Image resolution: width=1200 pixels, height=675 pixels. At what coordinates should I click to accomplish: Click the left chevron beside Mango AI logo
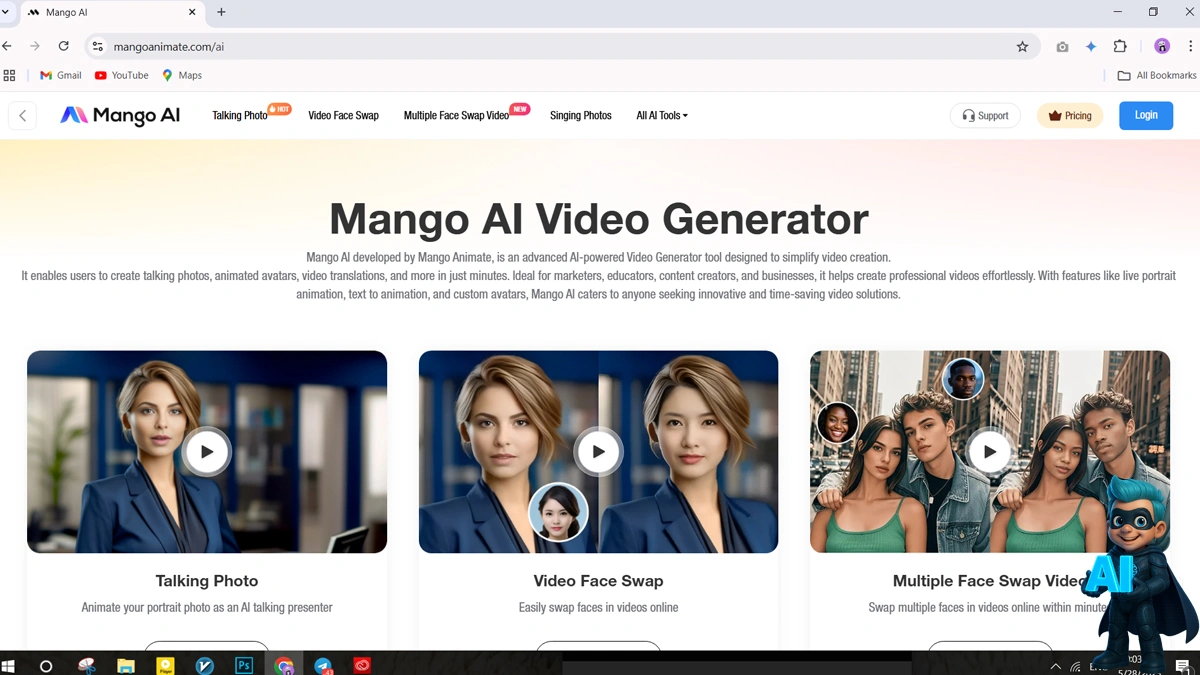pyautogui.click(x=23, y=116)
